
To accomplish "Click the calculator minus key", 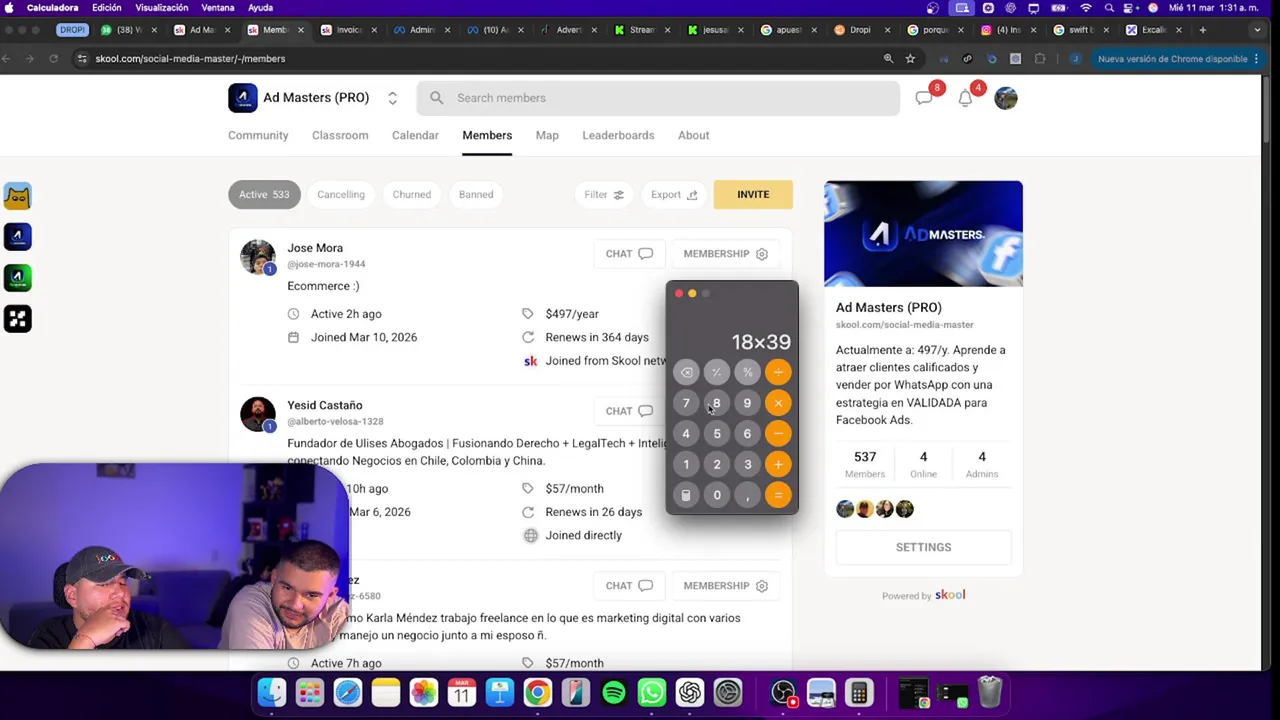I will coord(778,434).
